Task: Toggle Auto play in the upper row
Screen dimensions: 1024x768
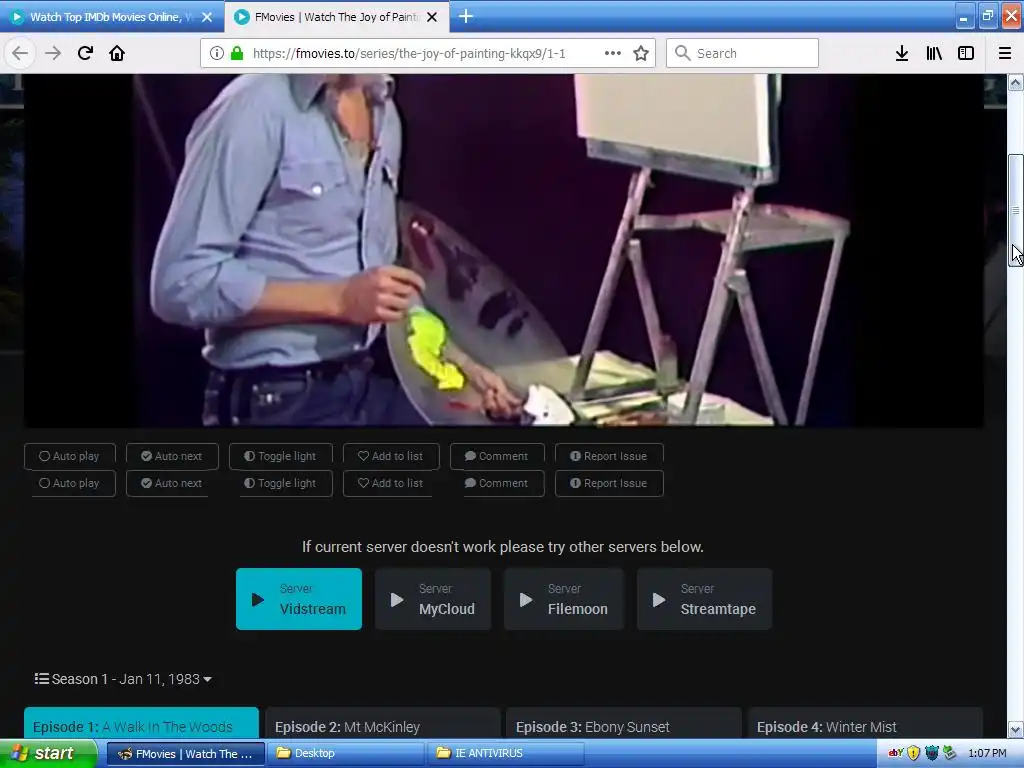Action: point(70,456)
